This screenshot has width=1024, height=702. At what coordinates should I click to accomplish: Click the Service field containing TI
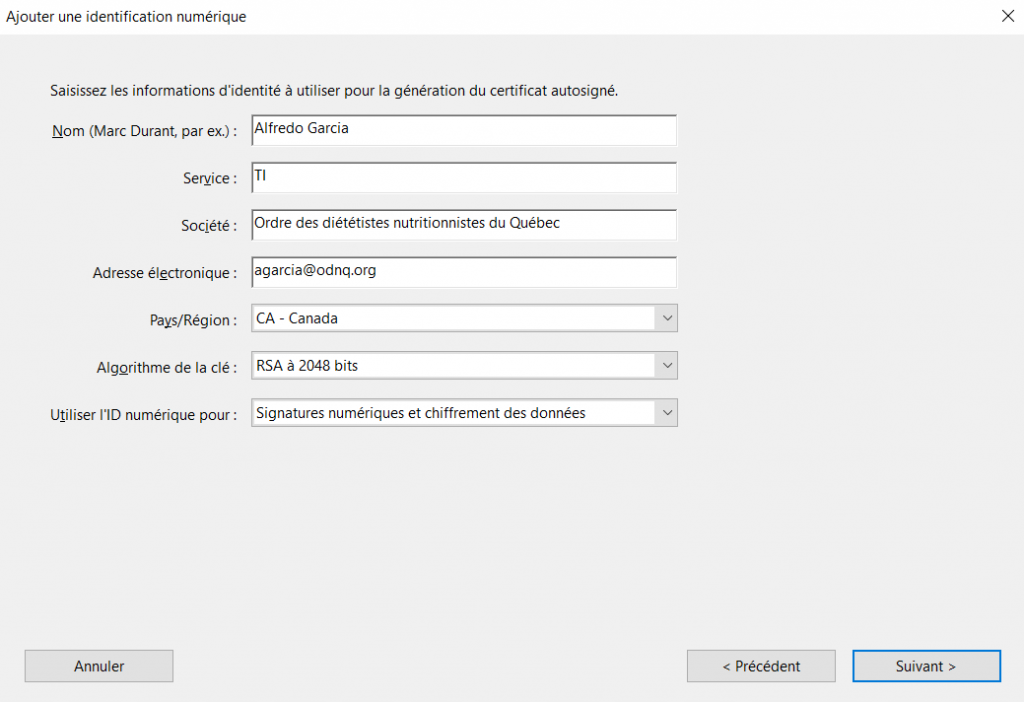[464, 178]
